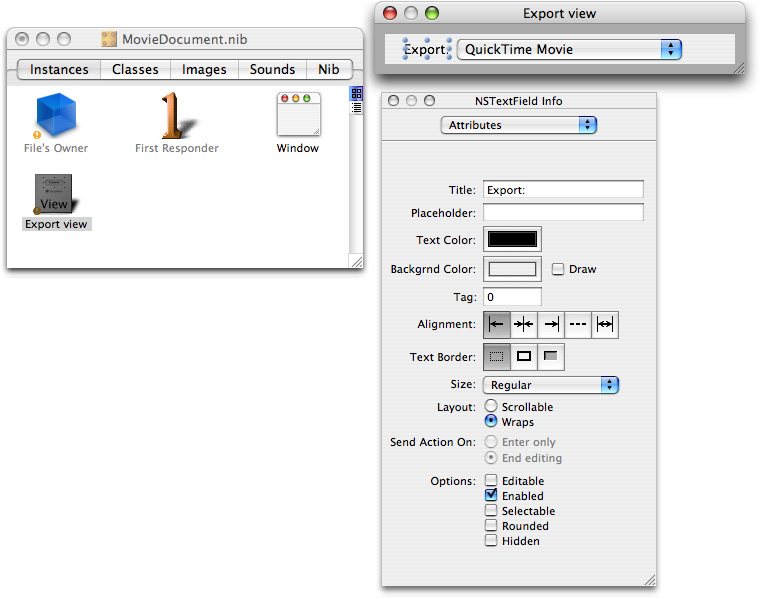Screen dimensions: 762x599
Task: Switch nib window to icon view mode
Action: tap(356, 93)
